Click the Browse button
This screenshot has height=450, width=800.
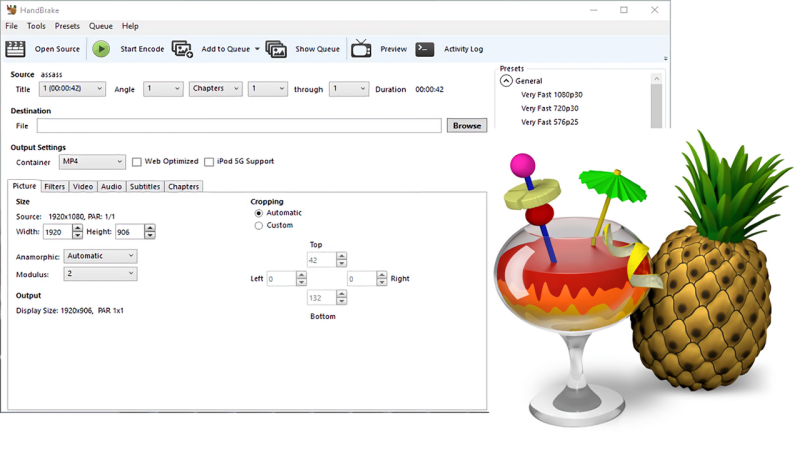click(467, 126)
